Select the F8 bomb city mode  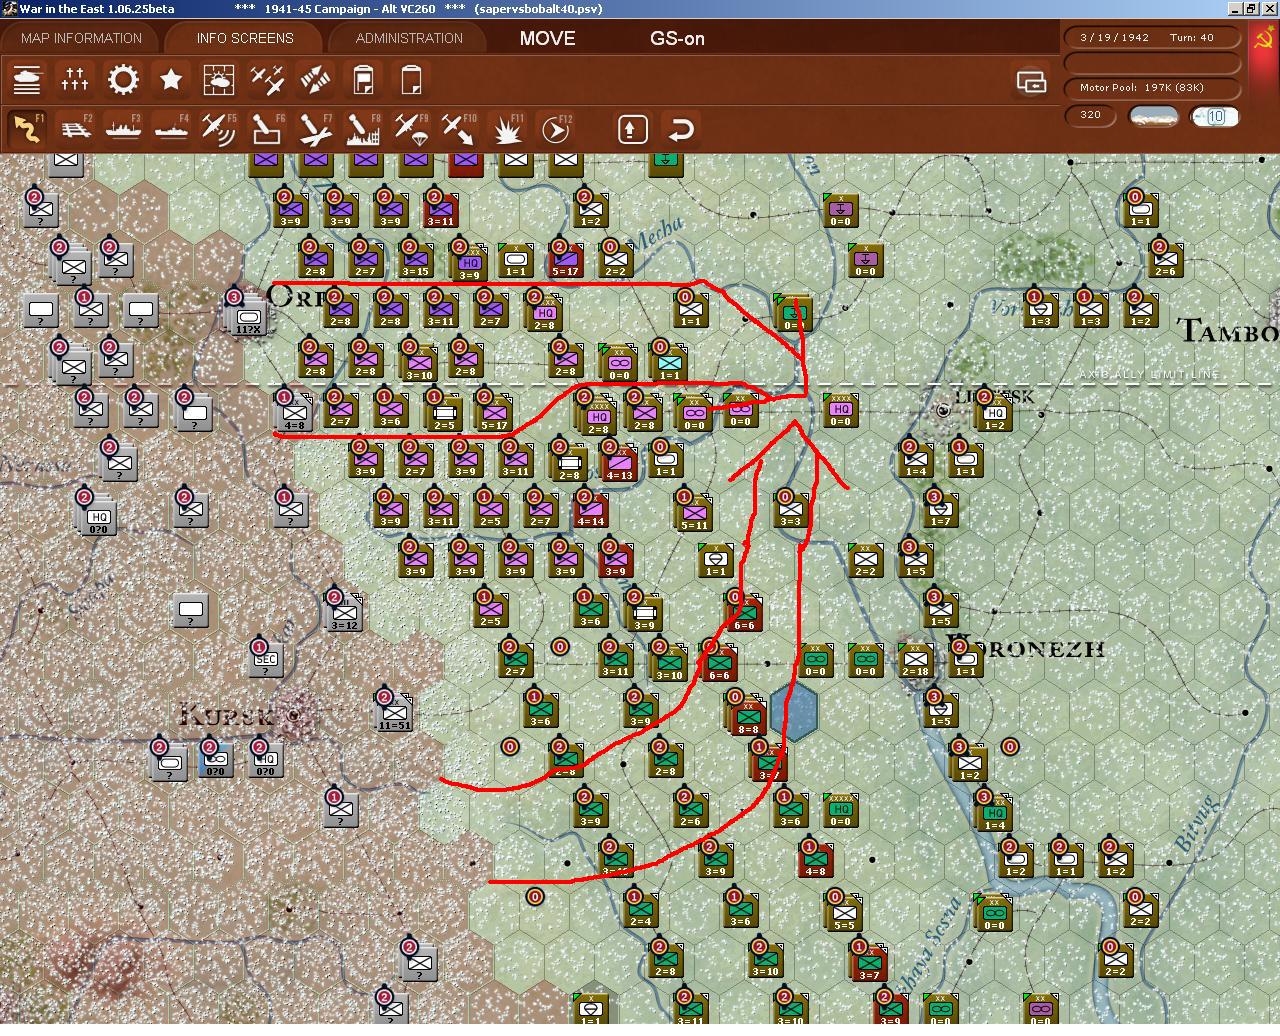(x=363, y=129)
